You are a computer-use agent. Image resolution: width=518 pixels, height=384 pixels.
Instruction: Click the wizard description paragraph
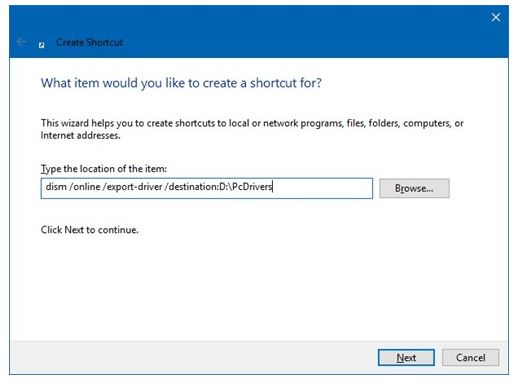(x=252, y=129)
